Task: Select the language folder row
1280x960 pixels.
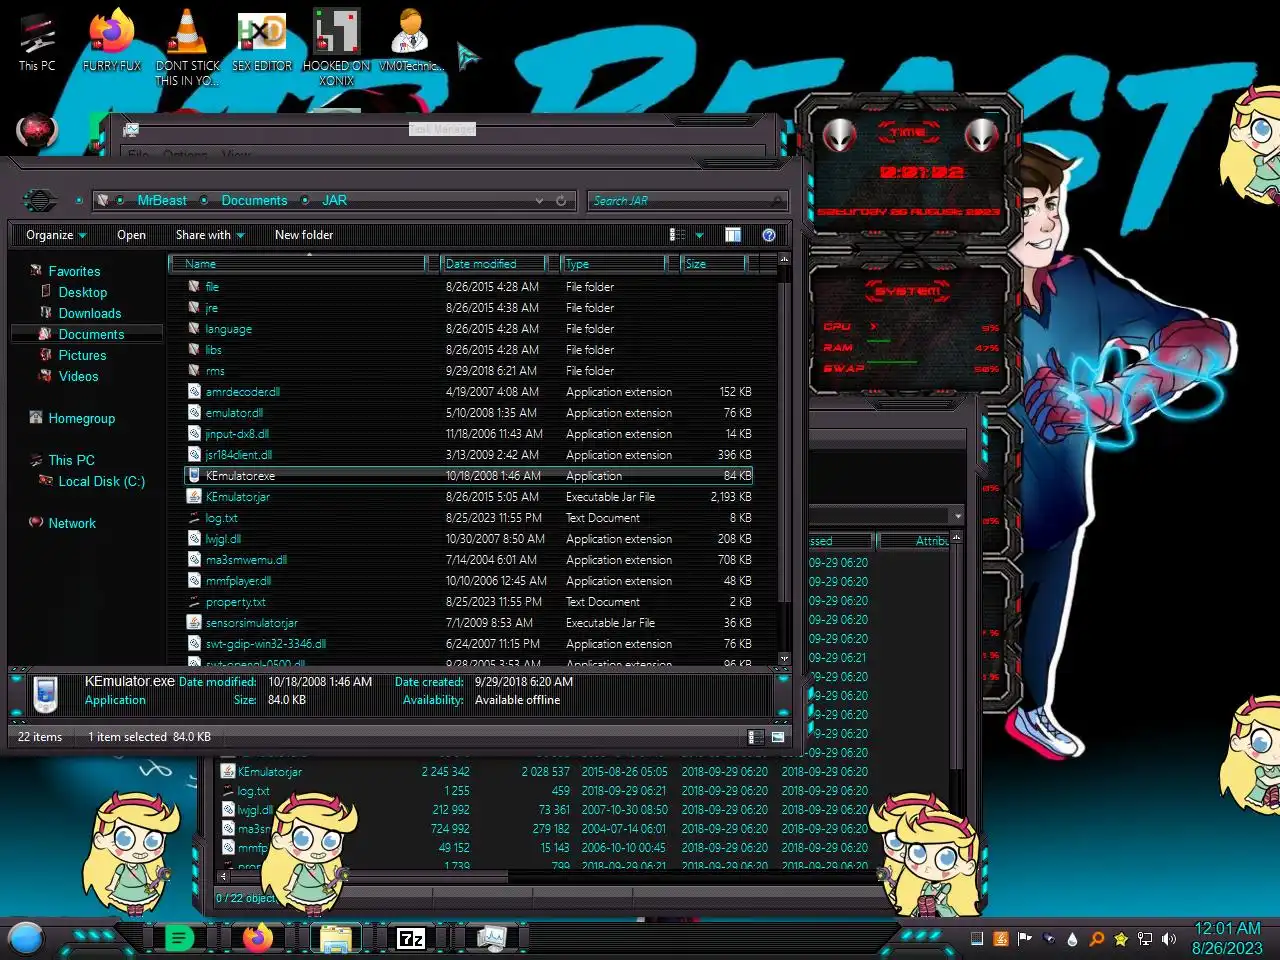Action: click(470, 329)
